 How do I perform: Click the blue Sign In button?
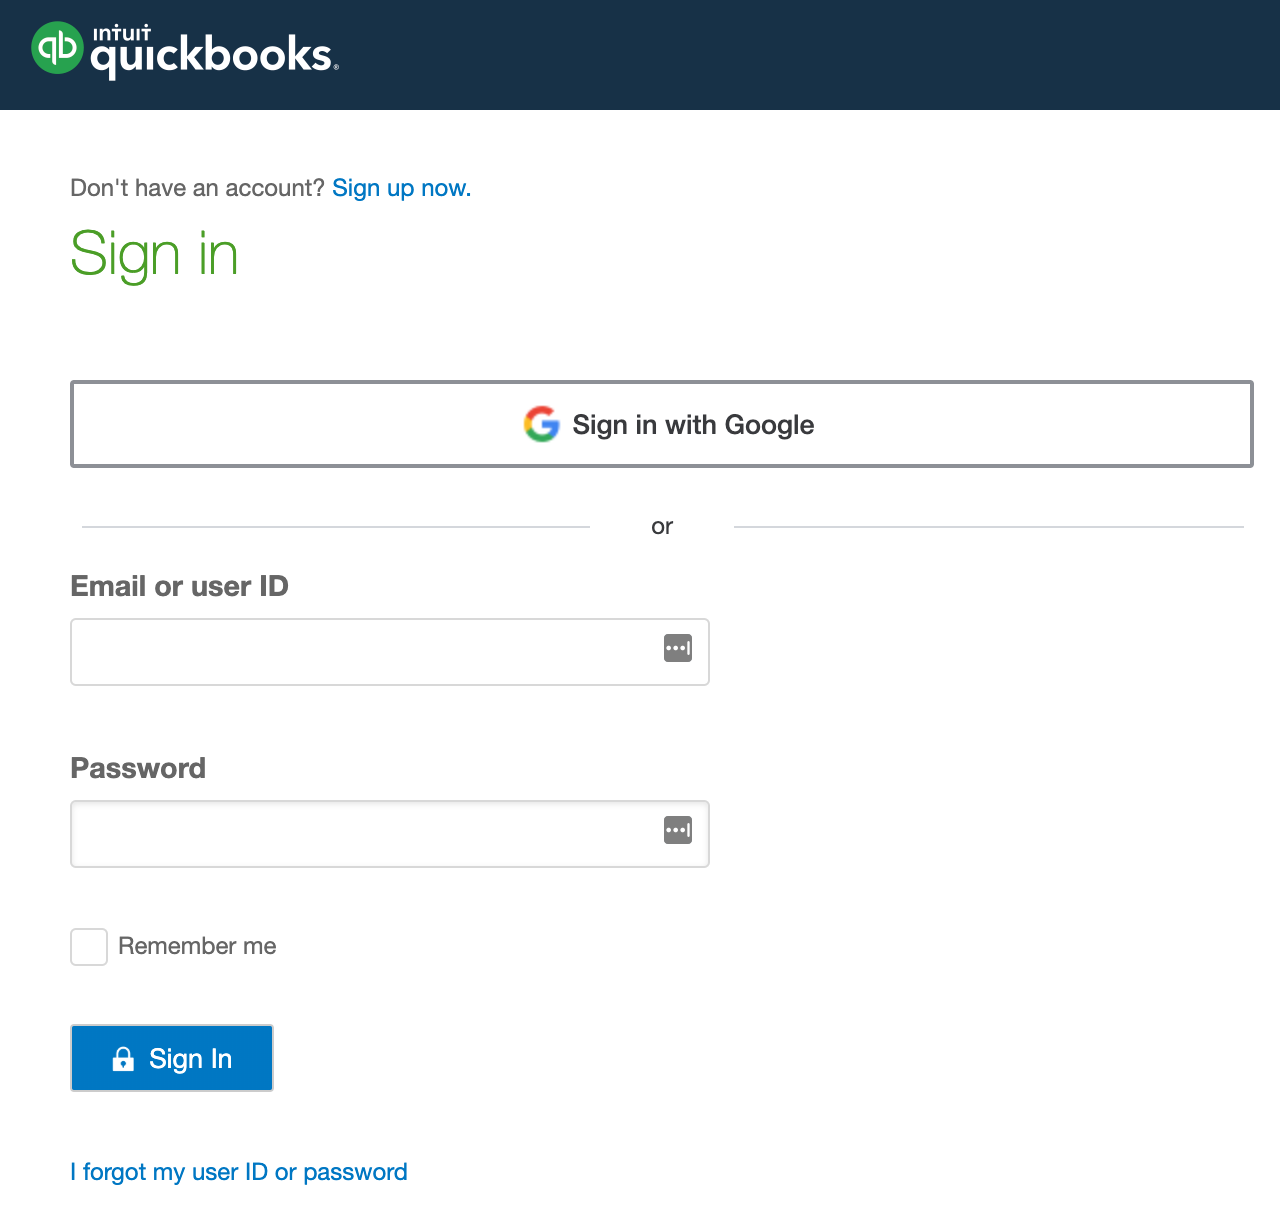172,1058
